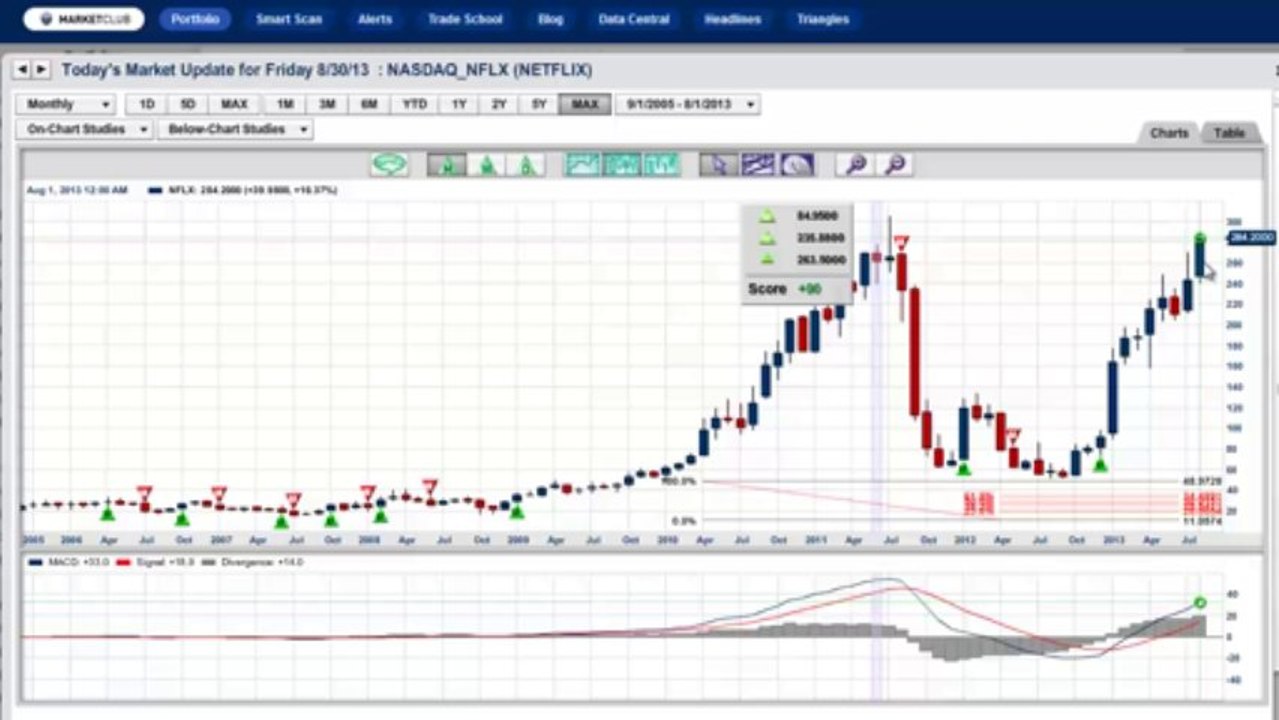The image size is (1279, 720).
Task: Open the Alerts menu
Action: pos(375,19)
